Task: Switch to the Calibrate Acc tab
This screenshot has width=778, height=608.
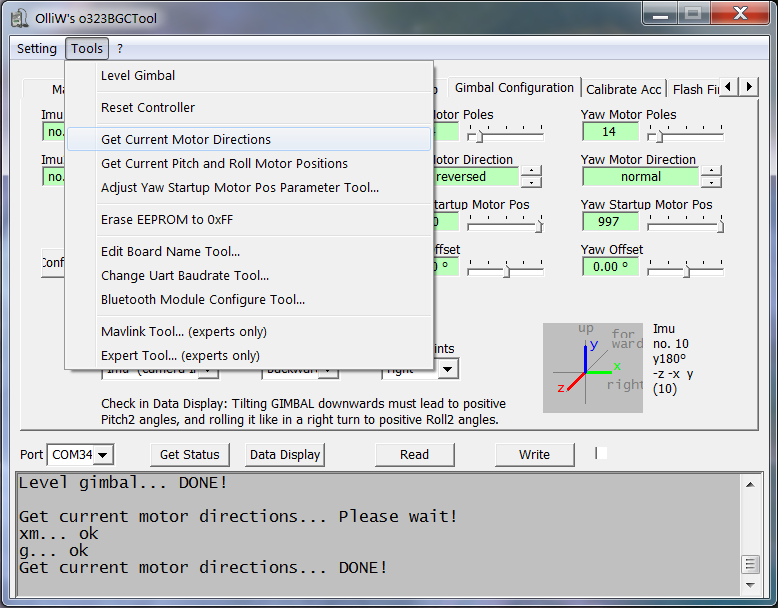Action: pyautogui.click(x=623, y=89)
